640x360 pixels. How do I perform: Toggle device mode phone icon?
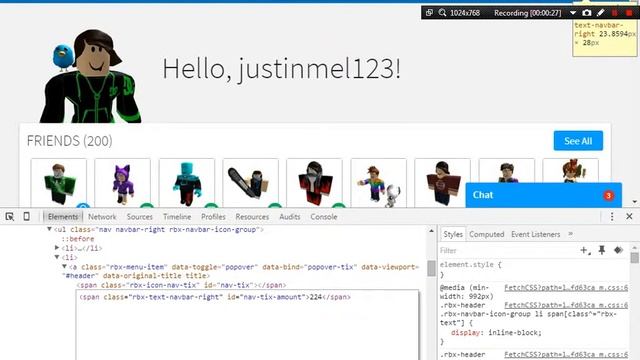(x=27, y=216)
